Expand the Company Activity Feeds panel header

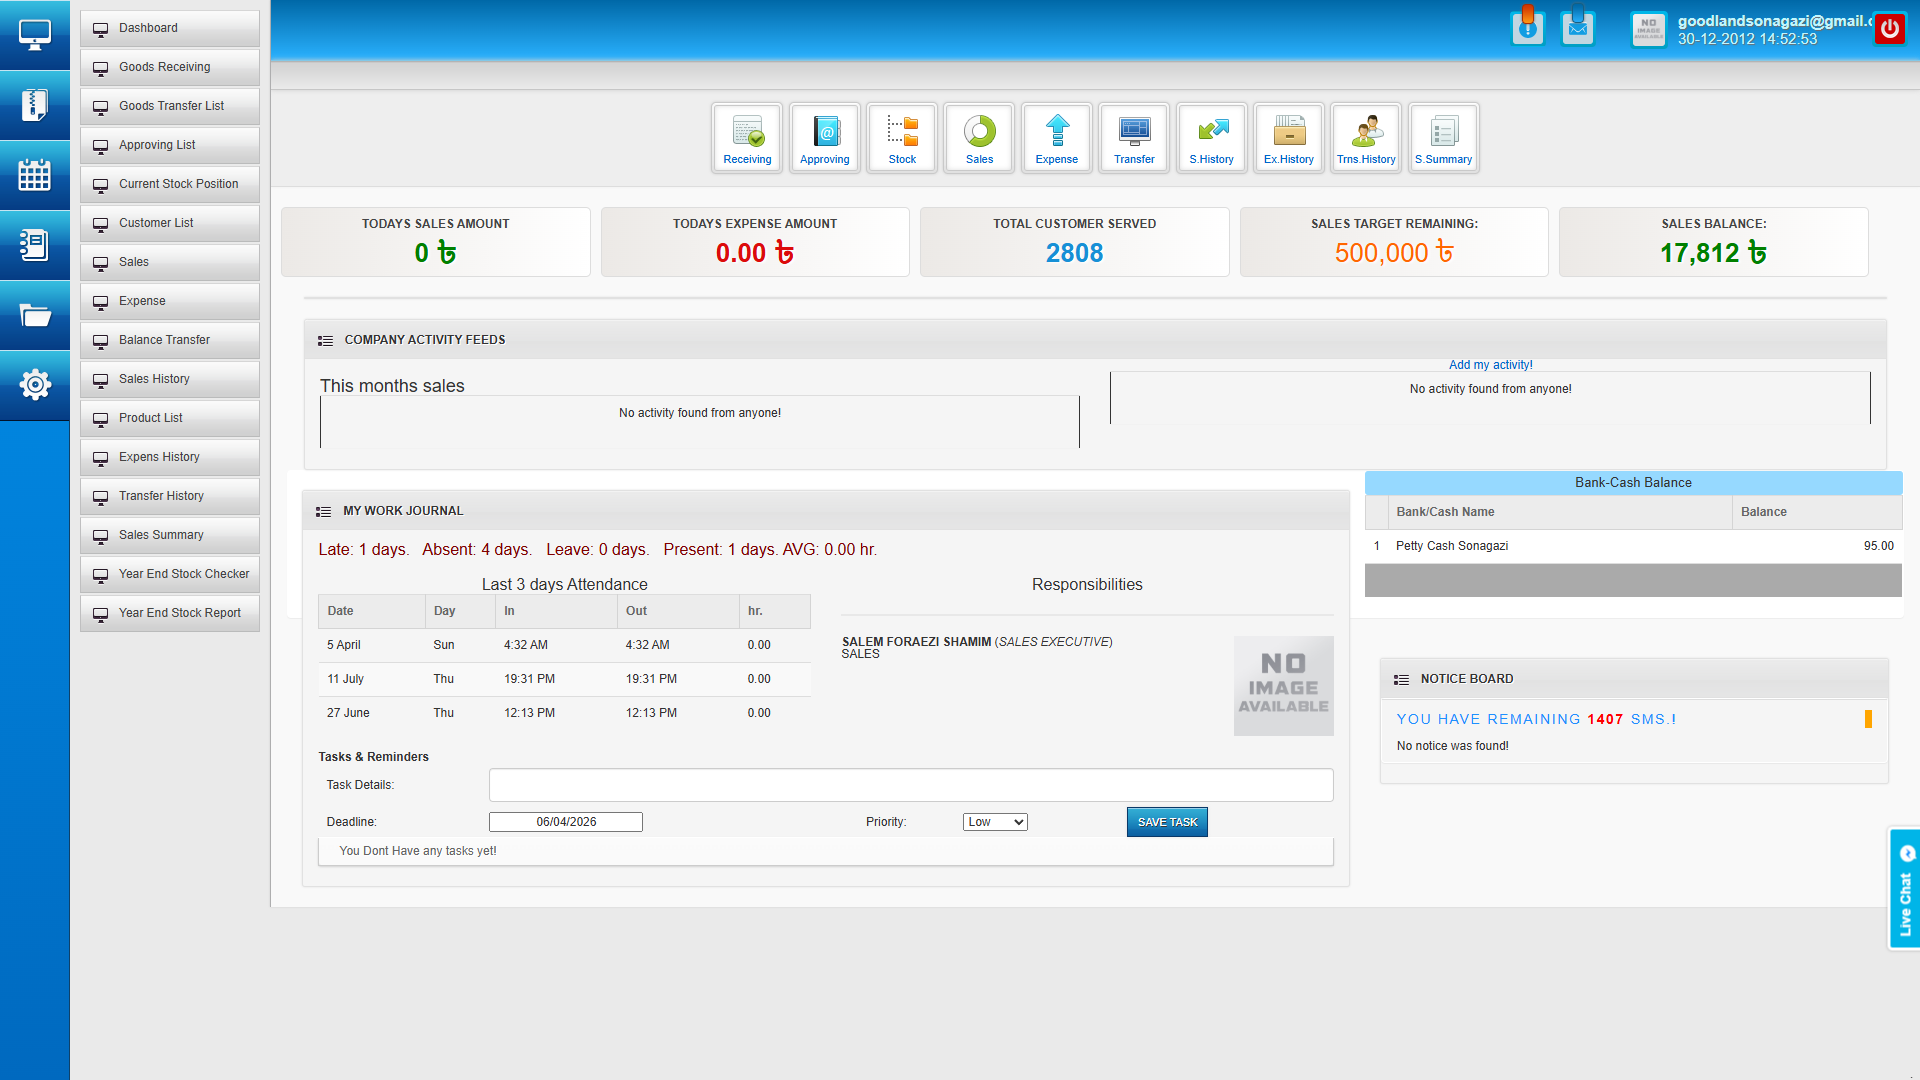tap(424, 340)
